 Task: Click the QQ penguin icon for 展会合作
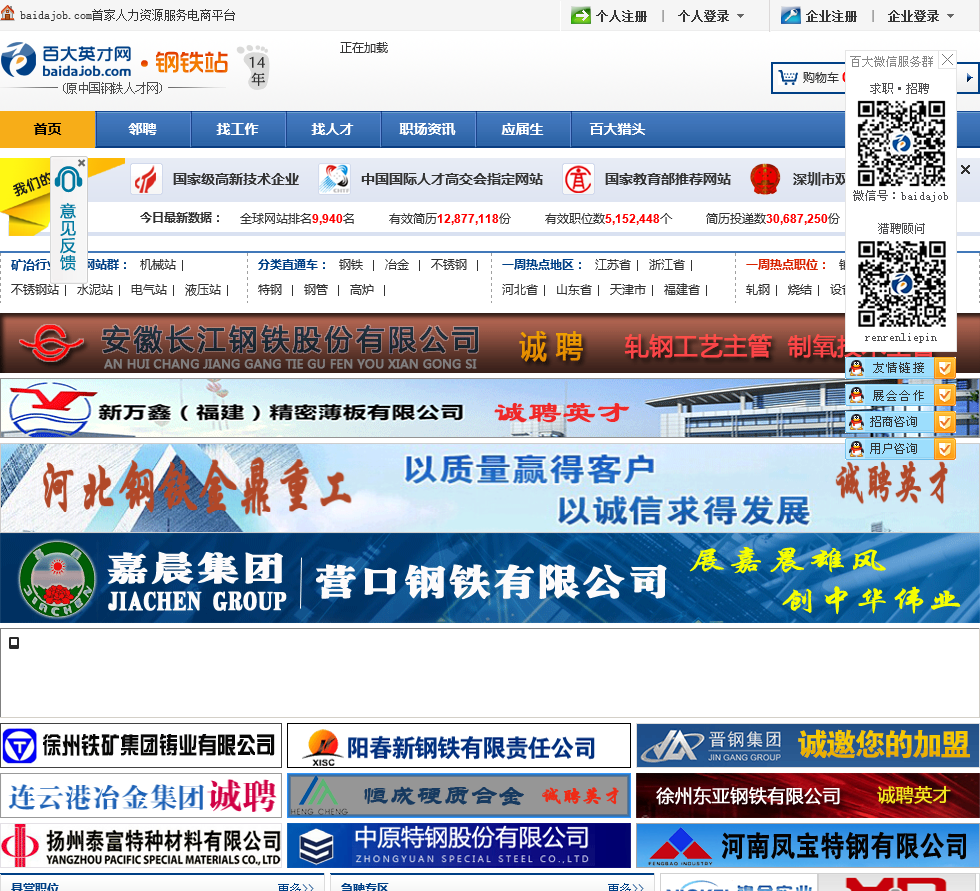pos(856,396)
